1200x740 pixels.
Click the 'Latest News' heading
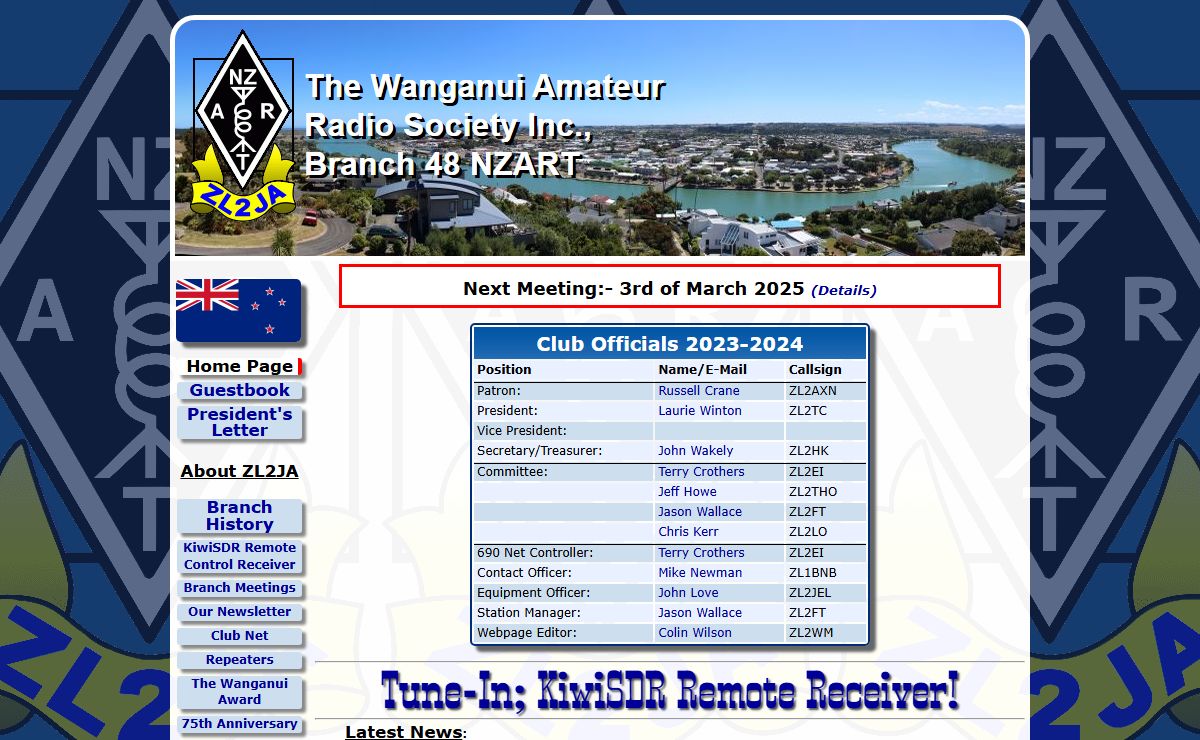coord(404,732)
